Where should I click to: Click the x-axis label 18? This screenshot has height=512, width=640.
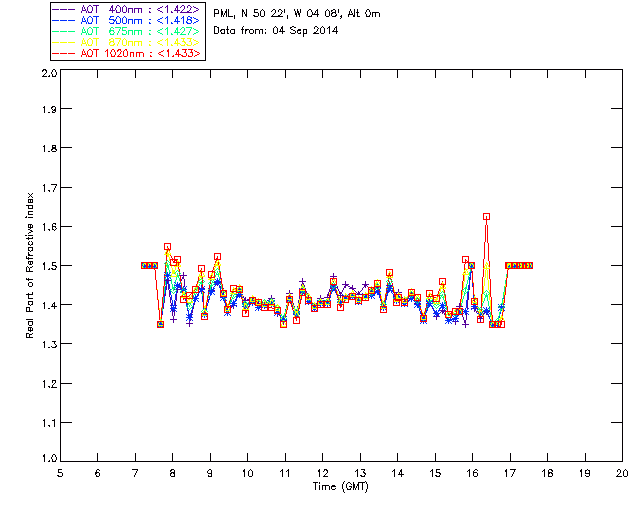[x=547, y=473]
